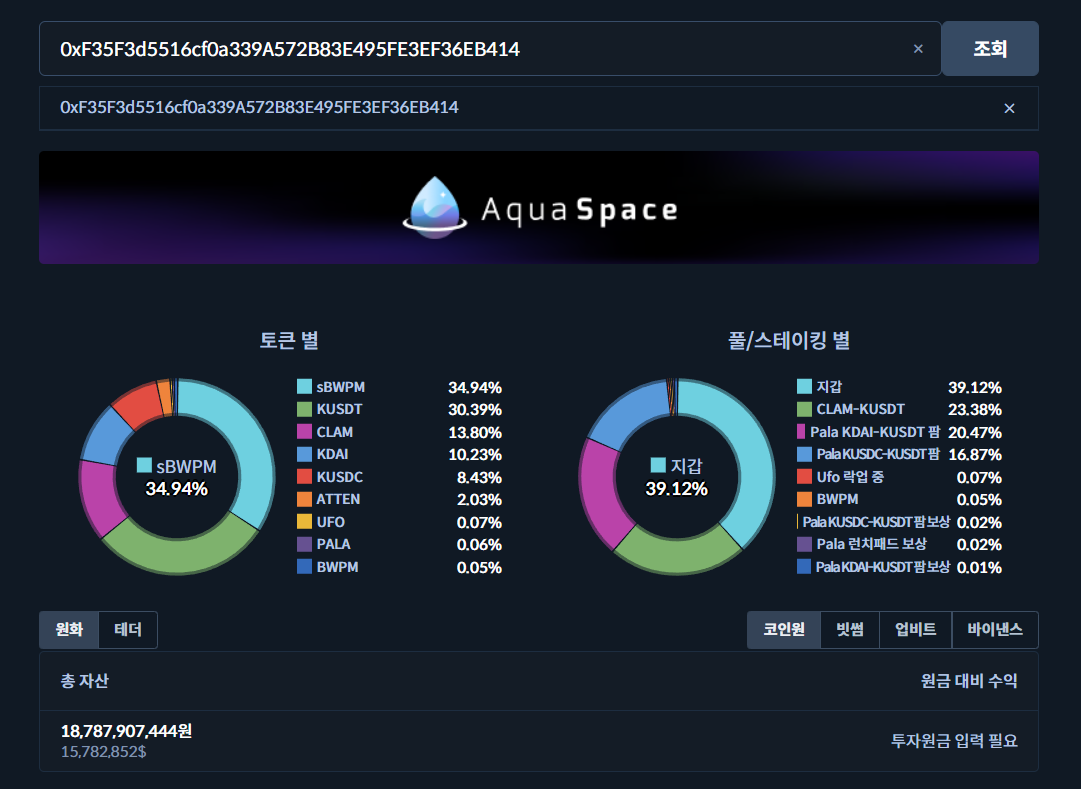This screenshot has width=1081, height=789.
Task: Toggle Pala KUSDC-KUSDT 팜 legend swatch
Action: coord(804,454)
